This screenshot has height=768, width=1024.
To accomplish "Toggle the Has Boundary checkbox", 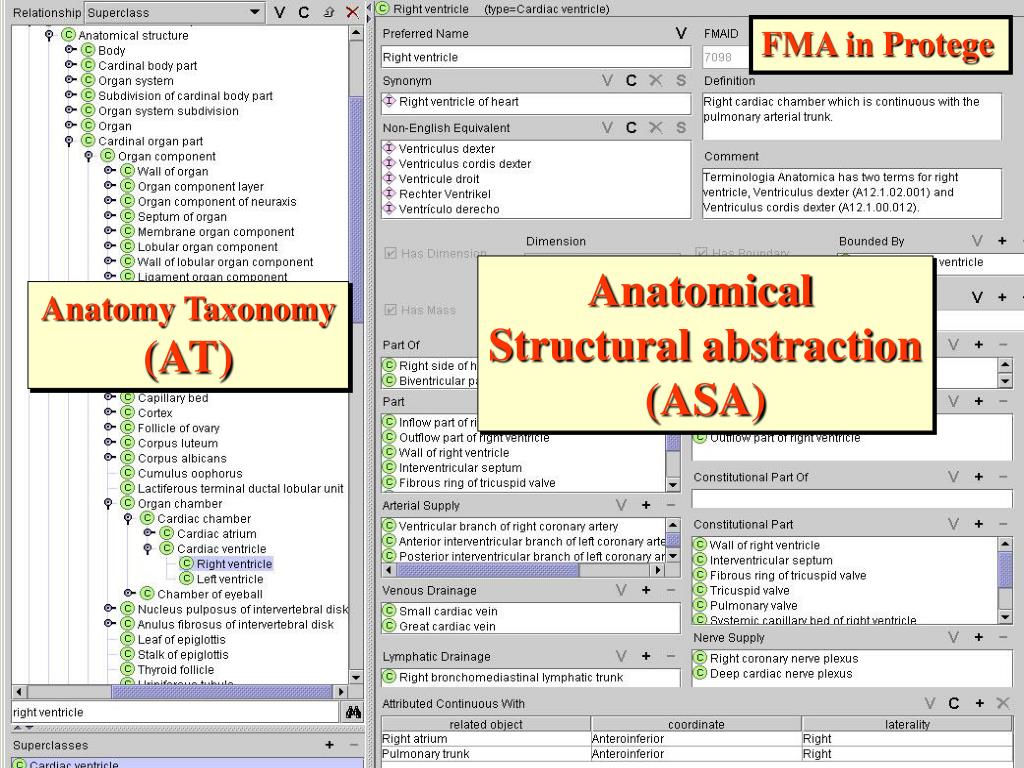I will pos(701,252).
